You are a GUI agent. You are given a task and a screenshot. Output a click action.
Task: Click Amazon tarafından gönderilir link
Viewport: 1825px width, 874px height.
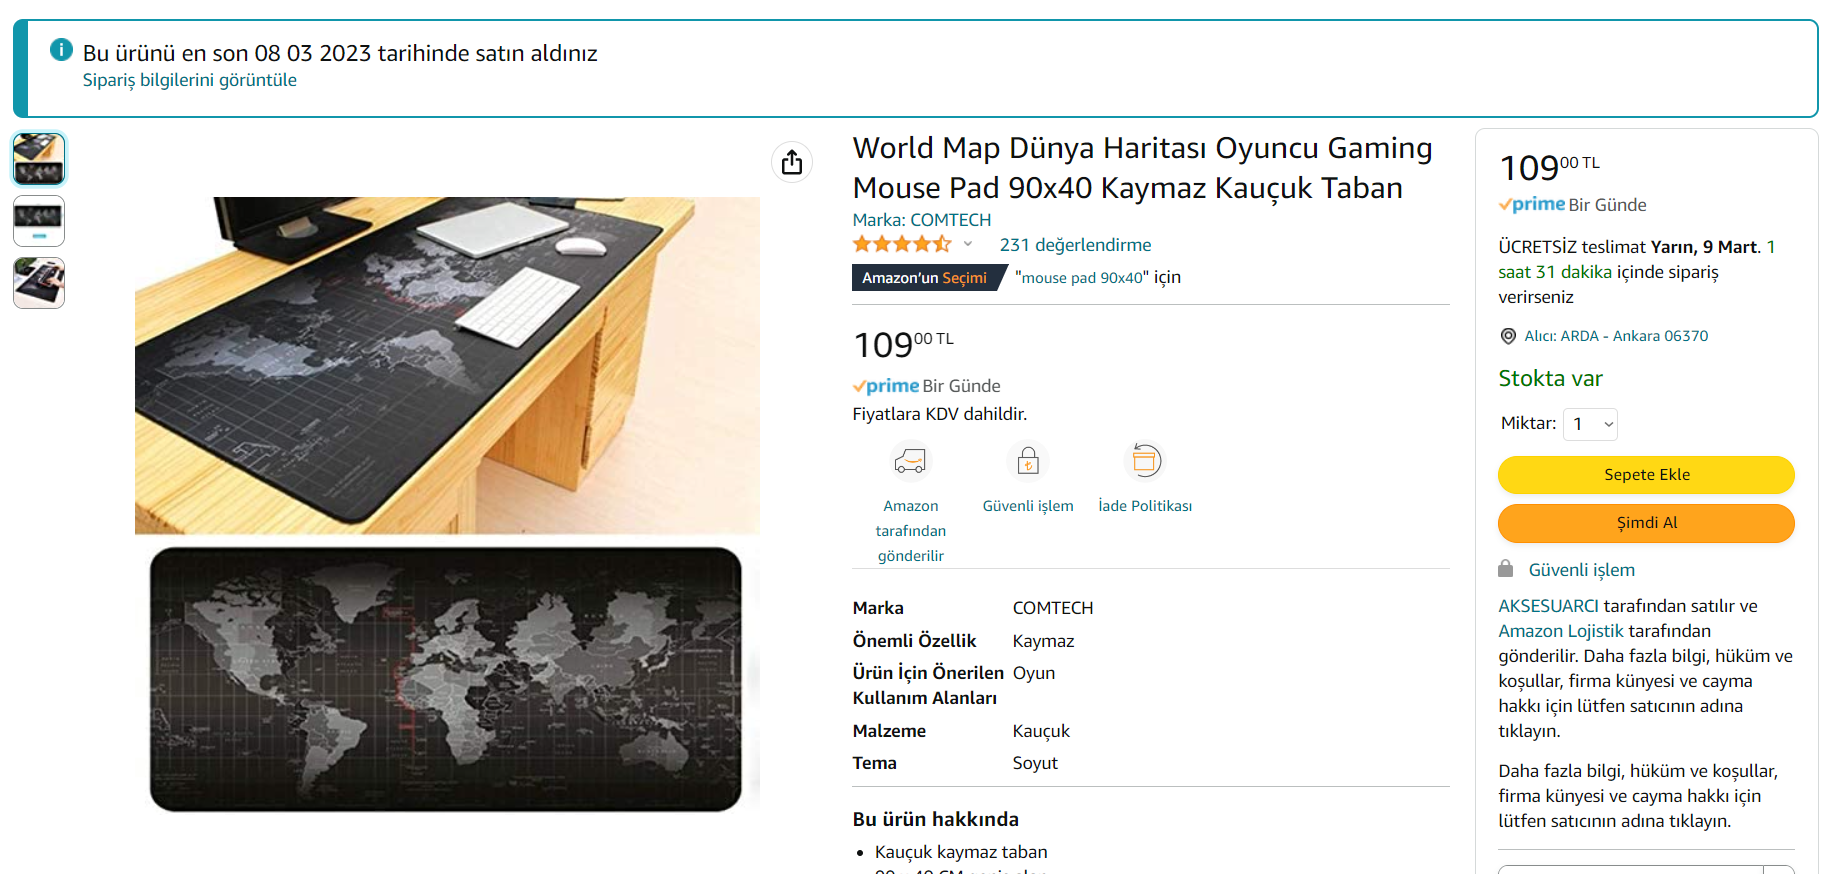tap(911, 531)
